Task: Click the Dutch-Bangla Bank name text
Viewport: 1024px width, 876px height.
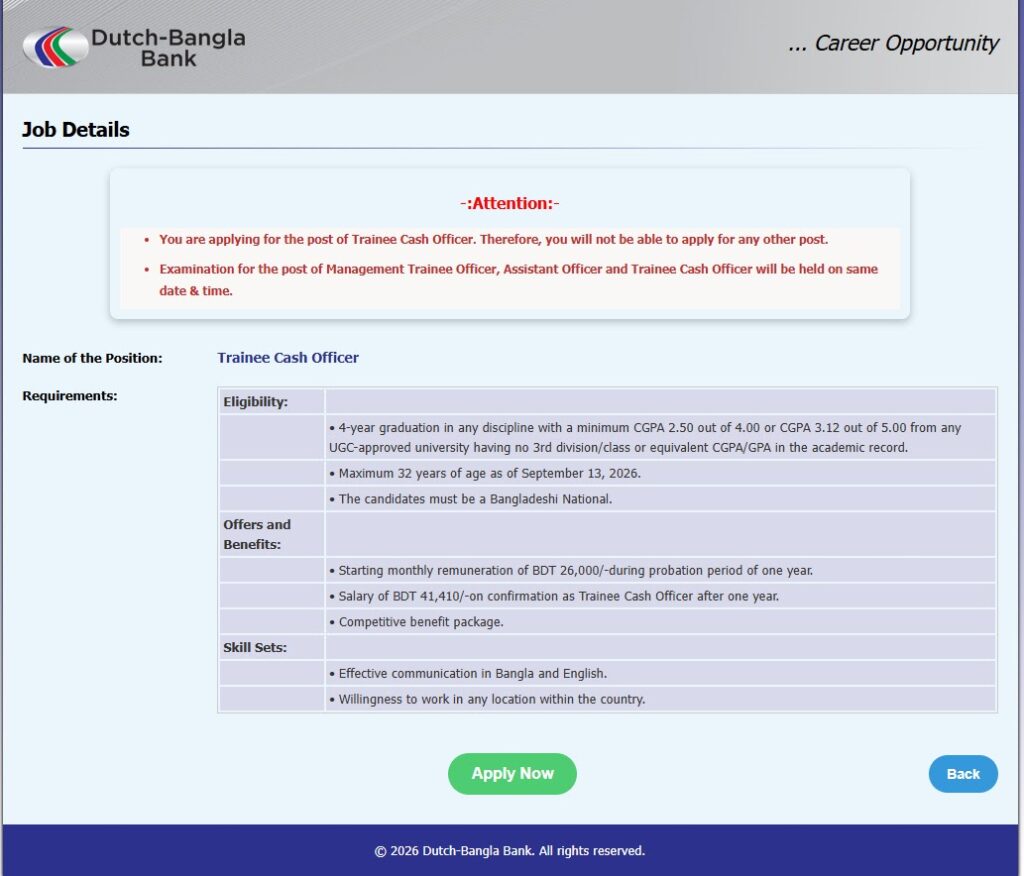Action: coord(168,48)
